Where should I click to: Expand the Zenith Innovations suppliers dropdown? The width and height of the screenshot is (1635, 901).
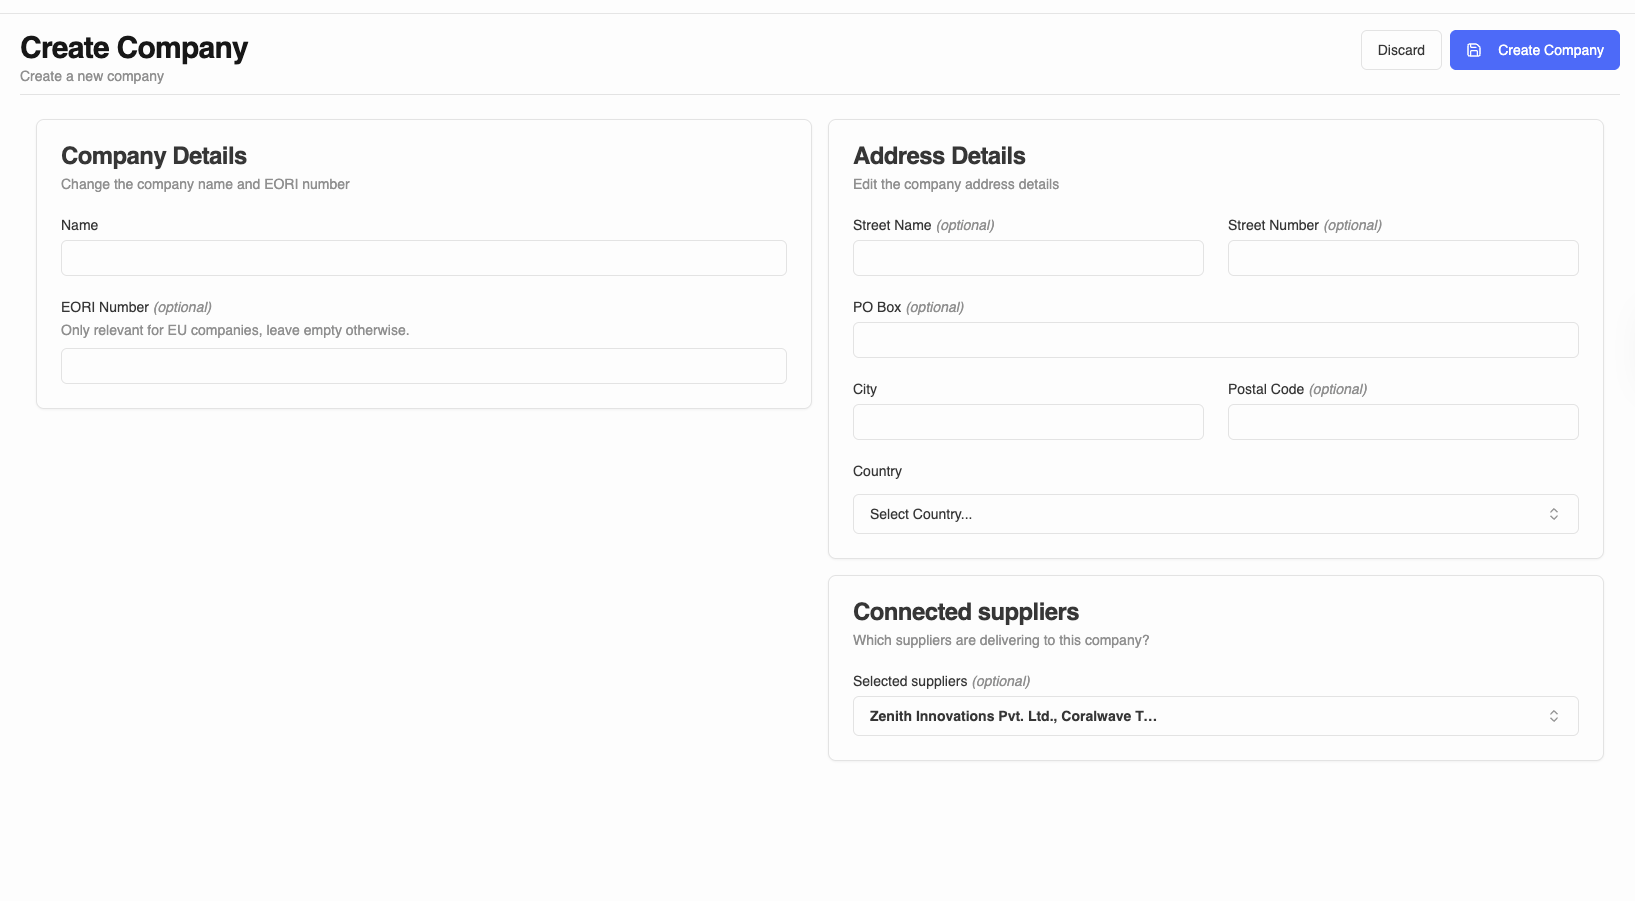1214,716
